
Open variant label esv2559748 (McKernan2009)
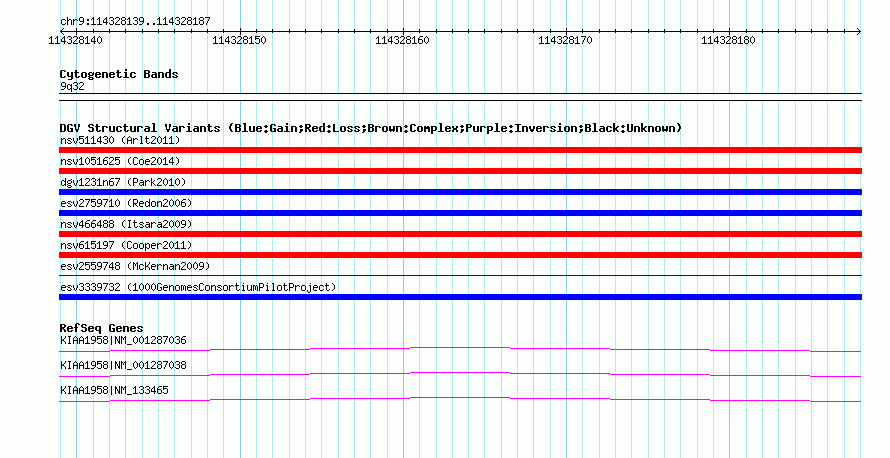(135, 266)
